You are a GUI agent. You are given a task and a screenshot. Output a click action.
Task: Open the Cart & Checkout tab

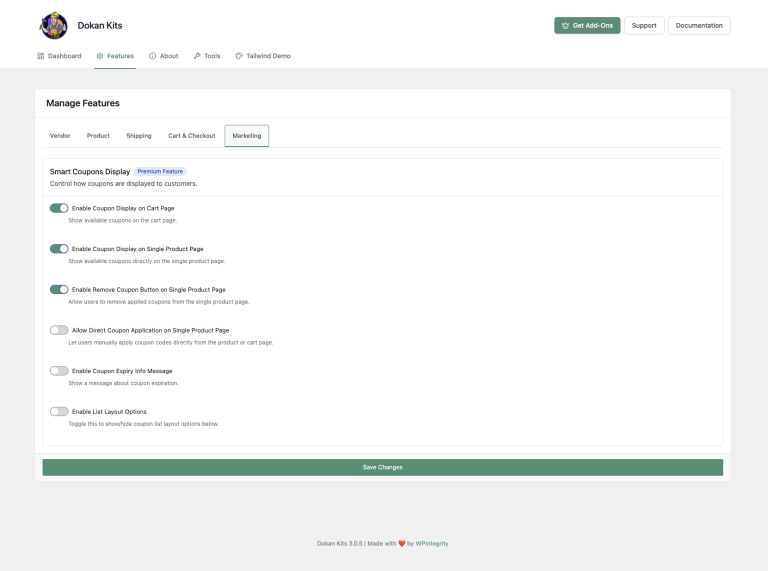[191, 136]
